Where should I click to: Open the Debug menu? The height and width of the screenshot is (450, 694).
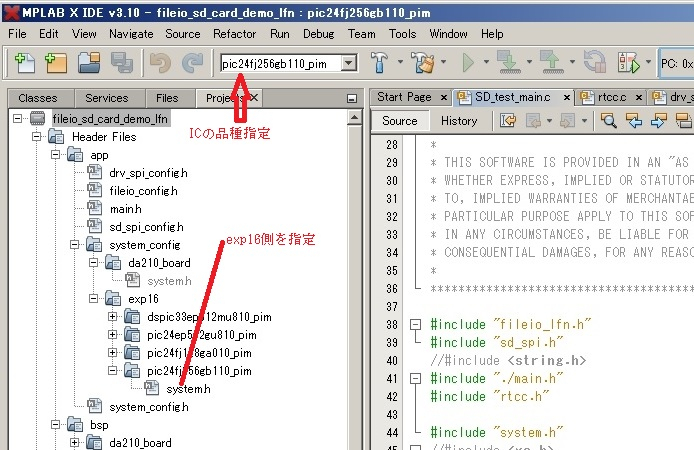pyautogui.click(x=318, y=34)
